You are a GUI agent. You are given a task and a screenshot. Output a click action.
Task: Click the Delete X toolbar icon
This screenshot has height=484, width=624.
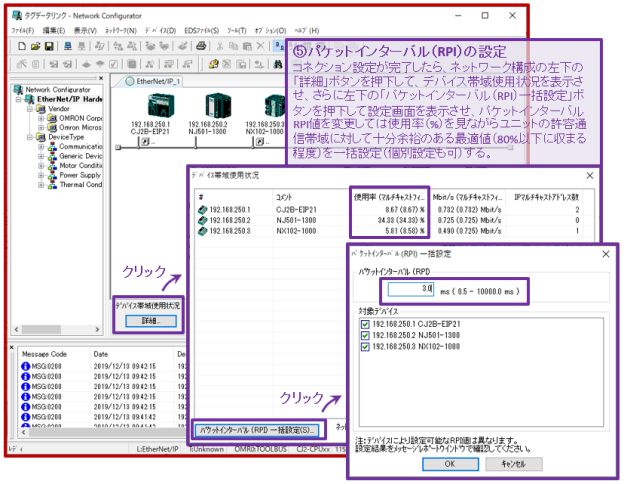(260, 46)
